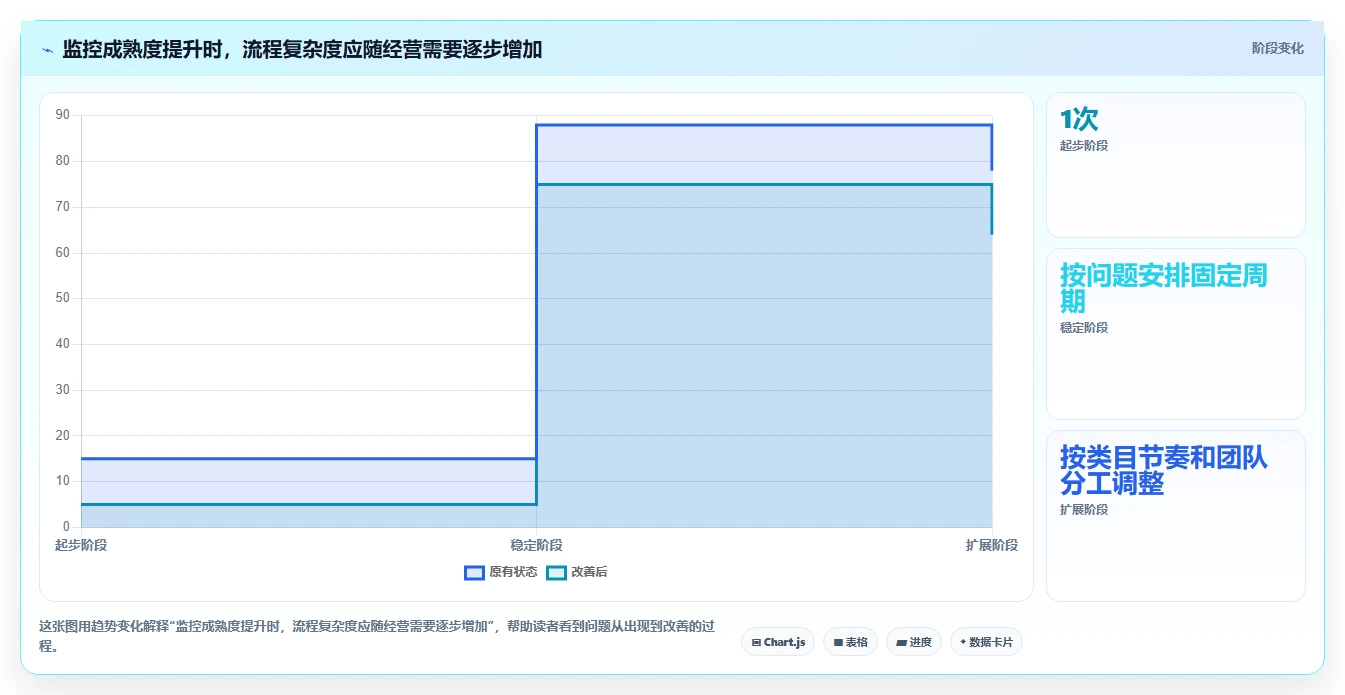Click the 扩展阶段 x-axis label
Viewport: 1345px width, 695px height.
[x=992, y=545]
